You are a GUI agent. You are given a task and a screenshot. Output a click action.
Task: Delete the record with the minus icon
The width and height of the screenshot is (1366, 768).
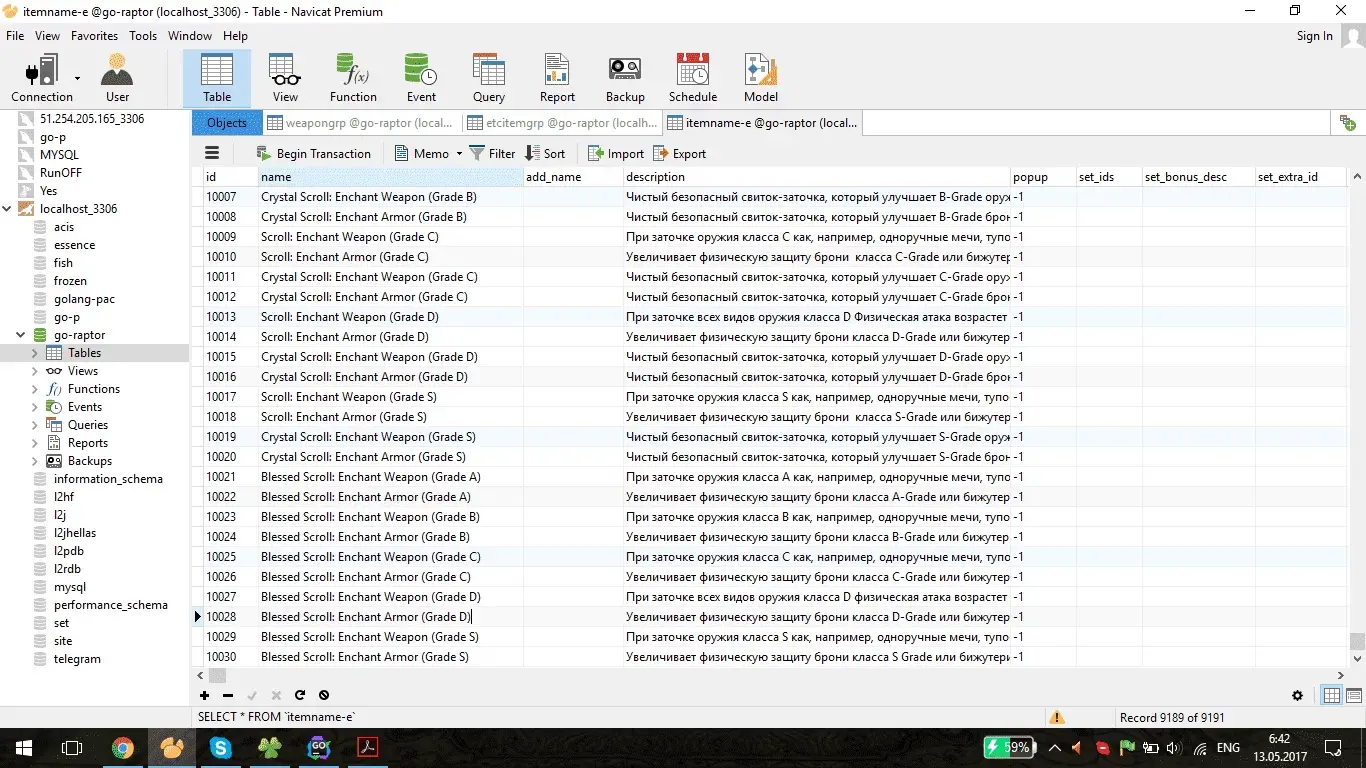228,695
